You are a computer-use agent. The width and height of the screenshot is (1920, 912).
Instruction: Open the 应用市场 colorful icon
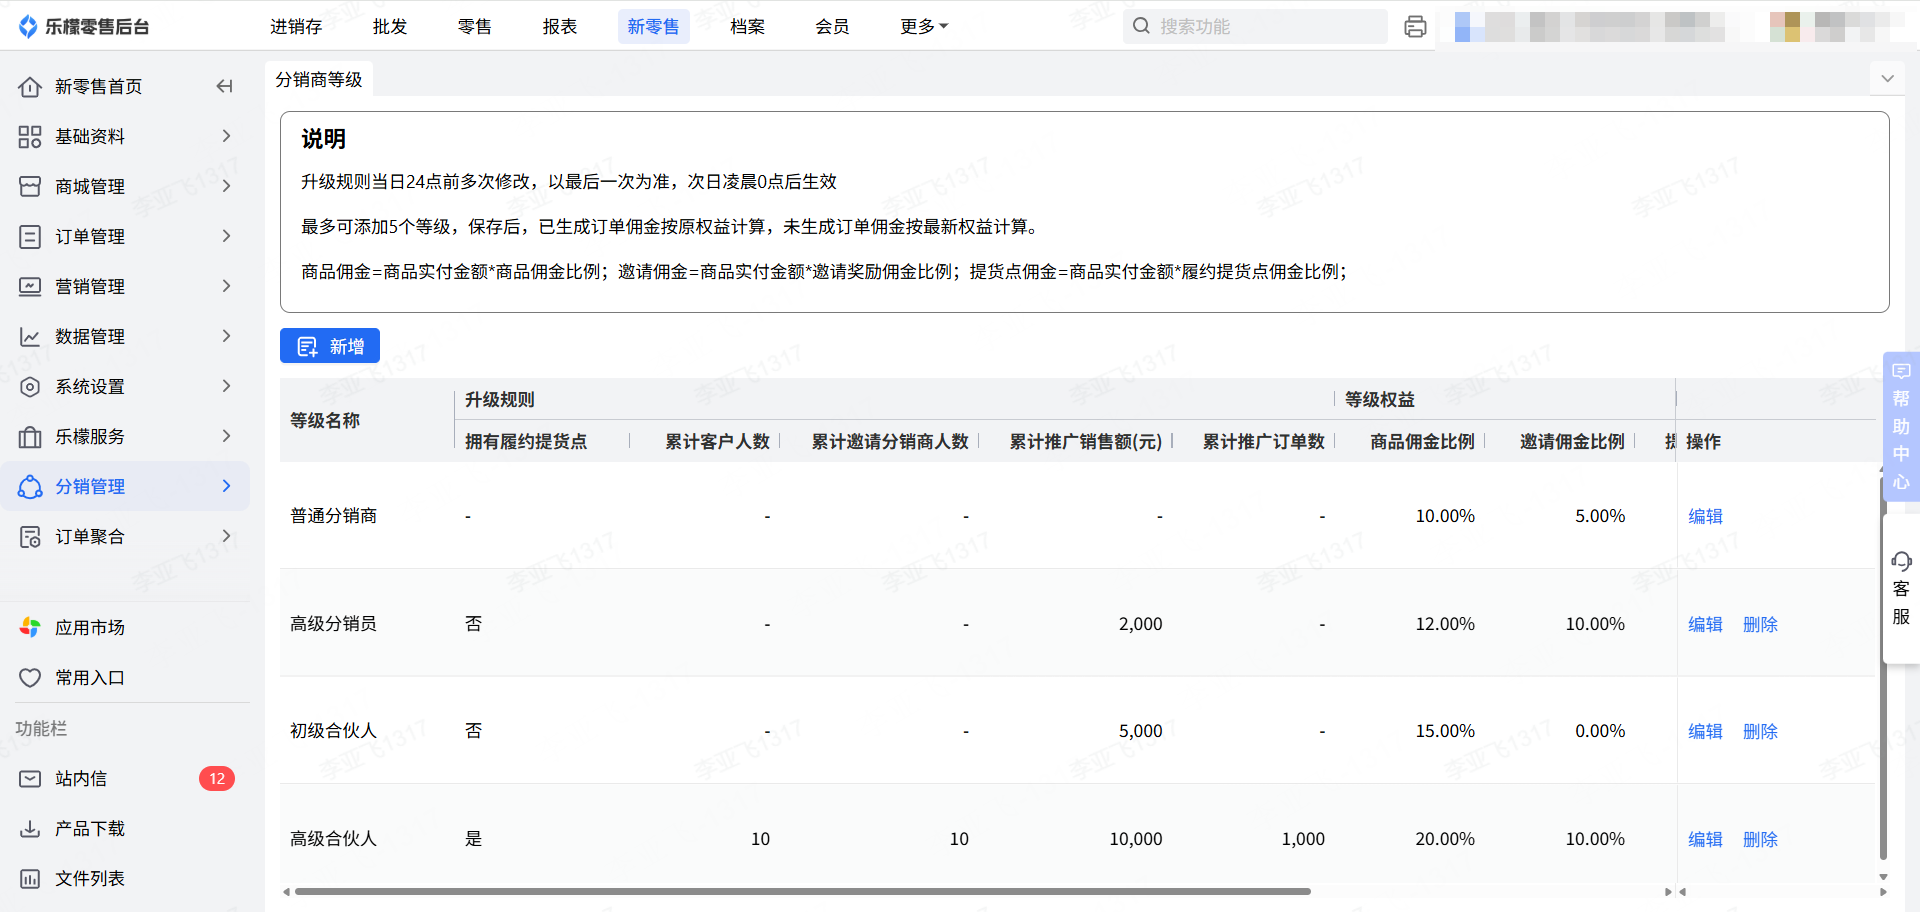[30, 628]
